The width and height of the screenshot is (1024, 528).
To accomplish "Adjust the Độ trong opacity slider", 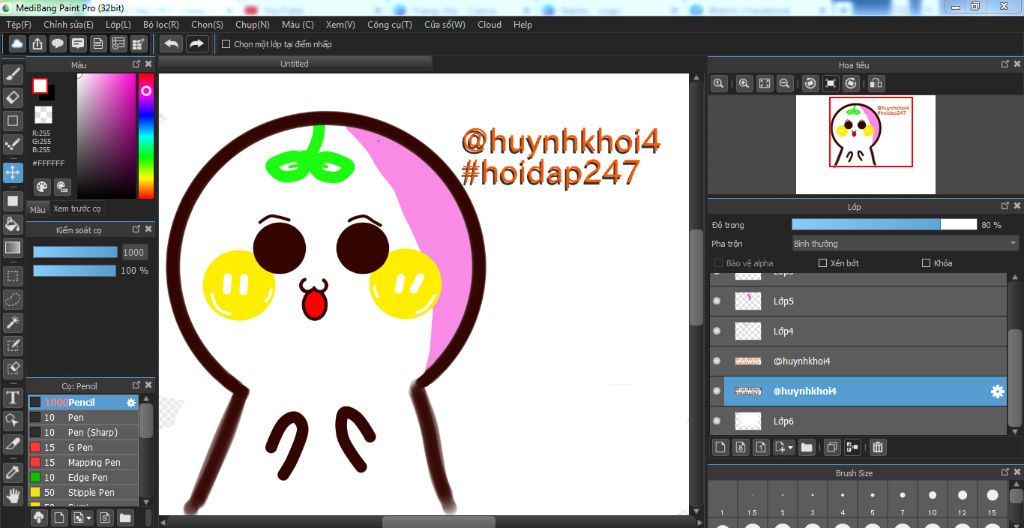I will [x=884, y=225].
